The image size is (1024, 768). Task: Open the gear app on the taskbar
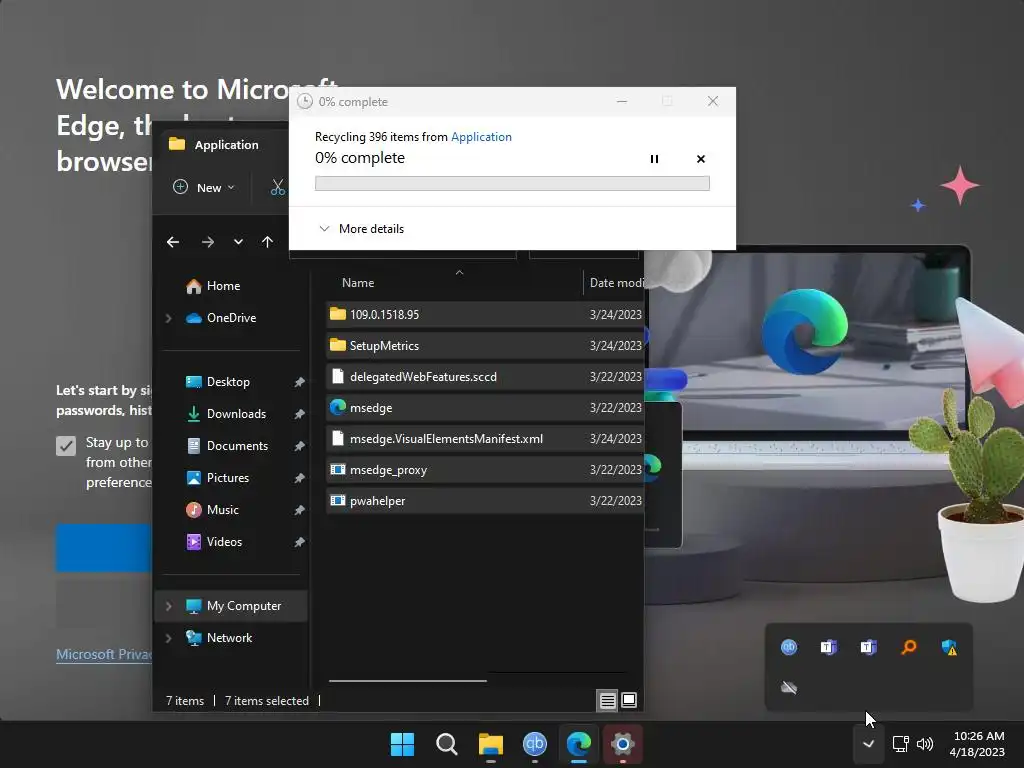(623, 744)
